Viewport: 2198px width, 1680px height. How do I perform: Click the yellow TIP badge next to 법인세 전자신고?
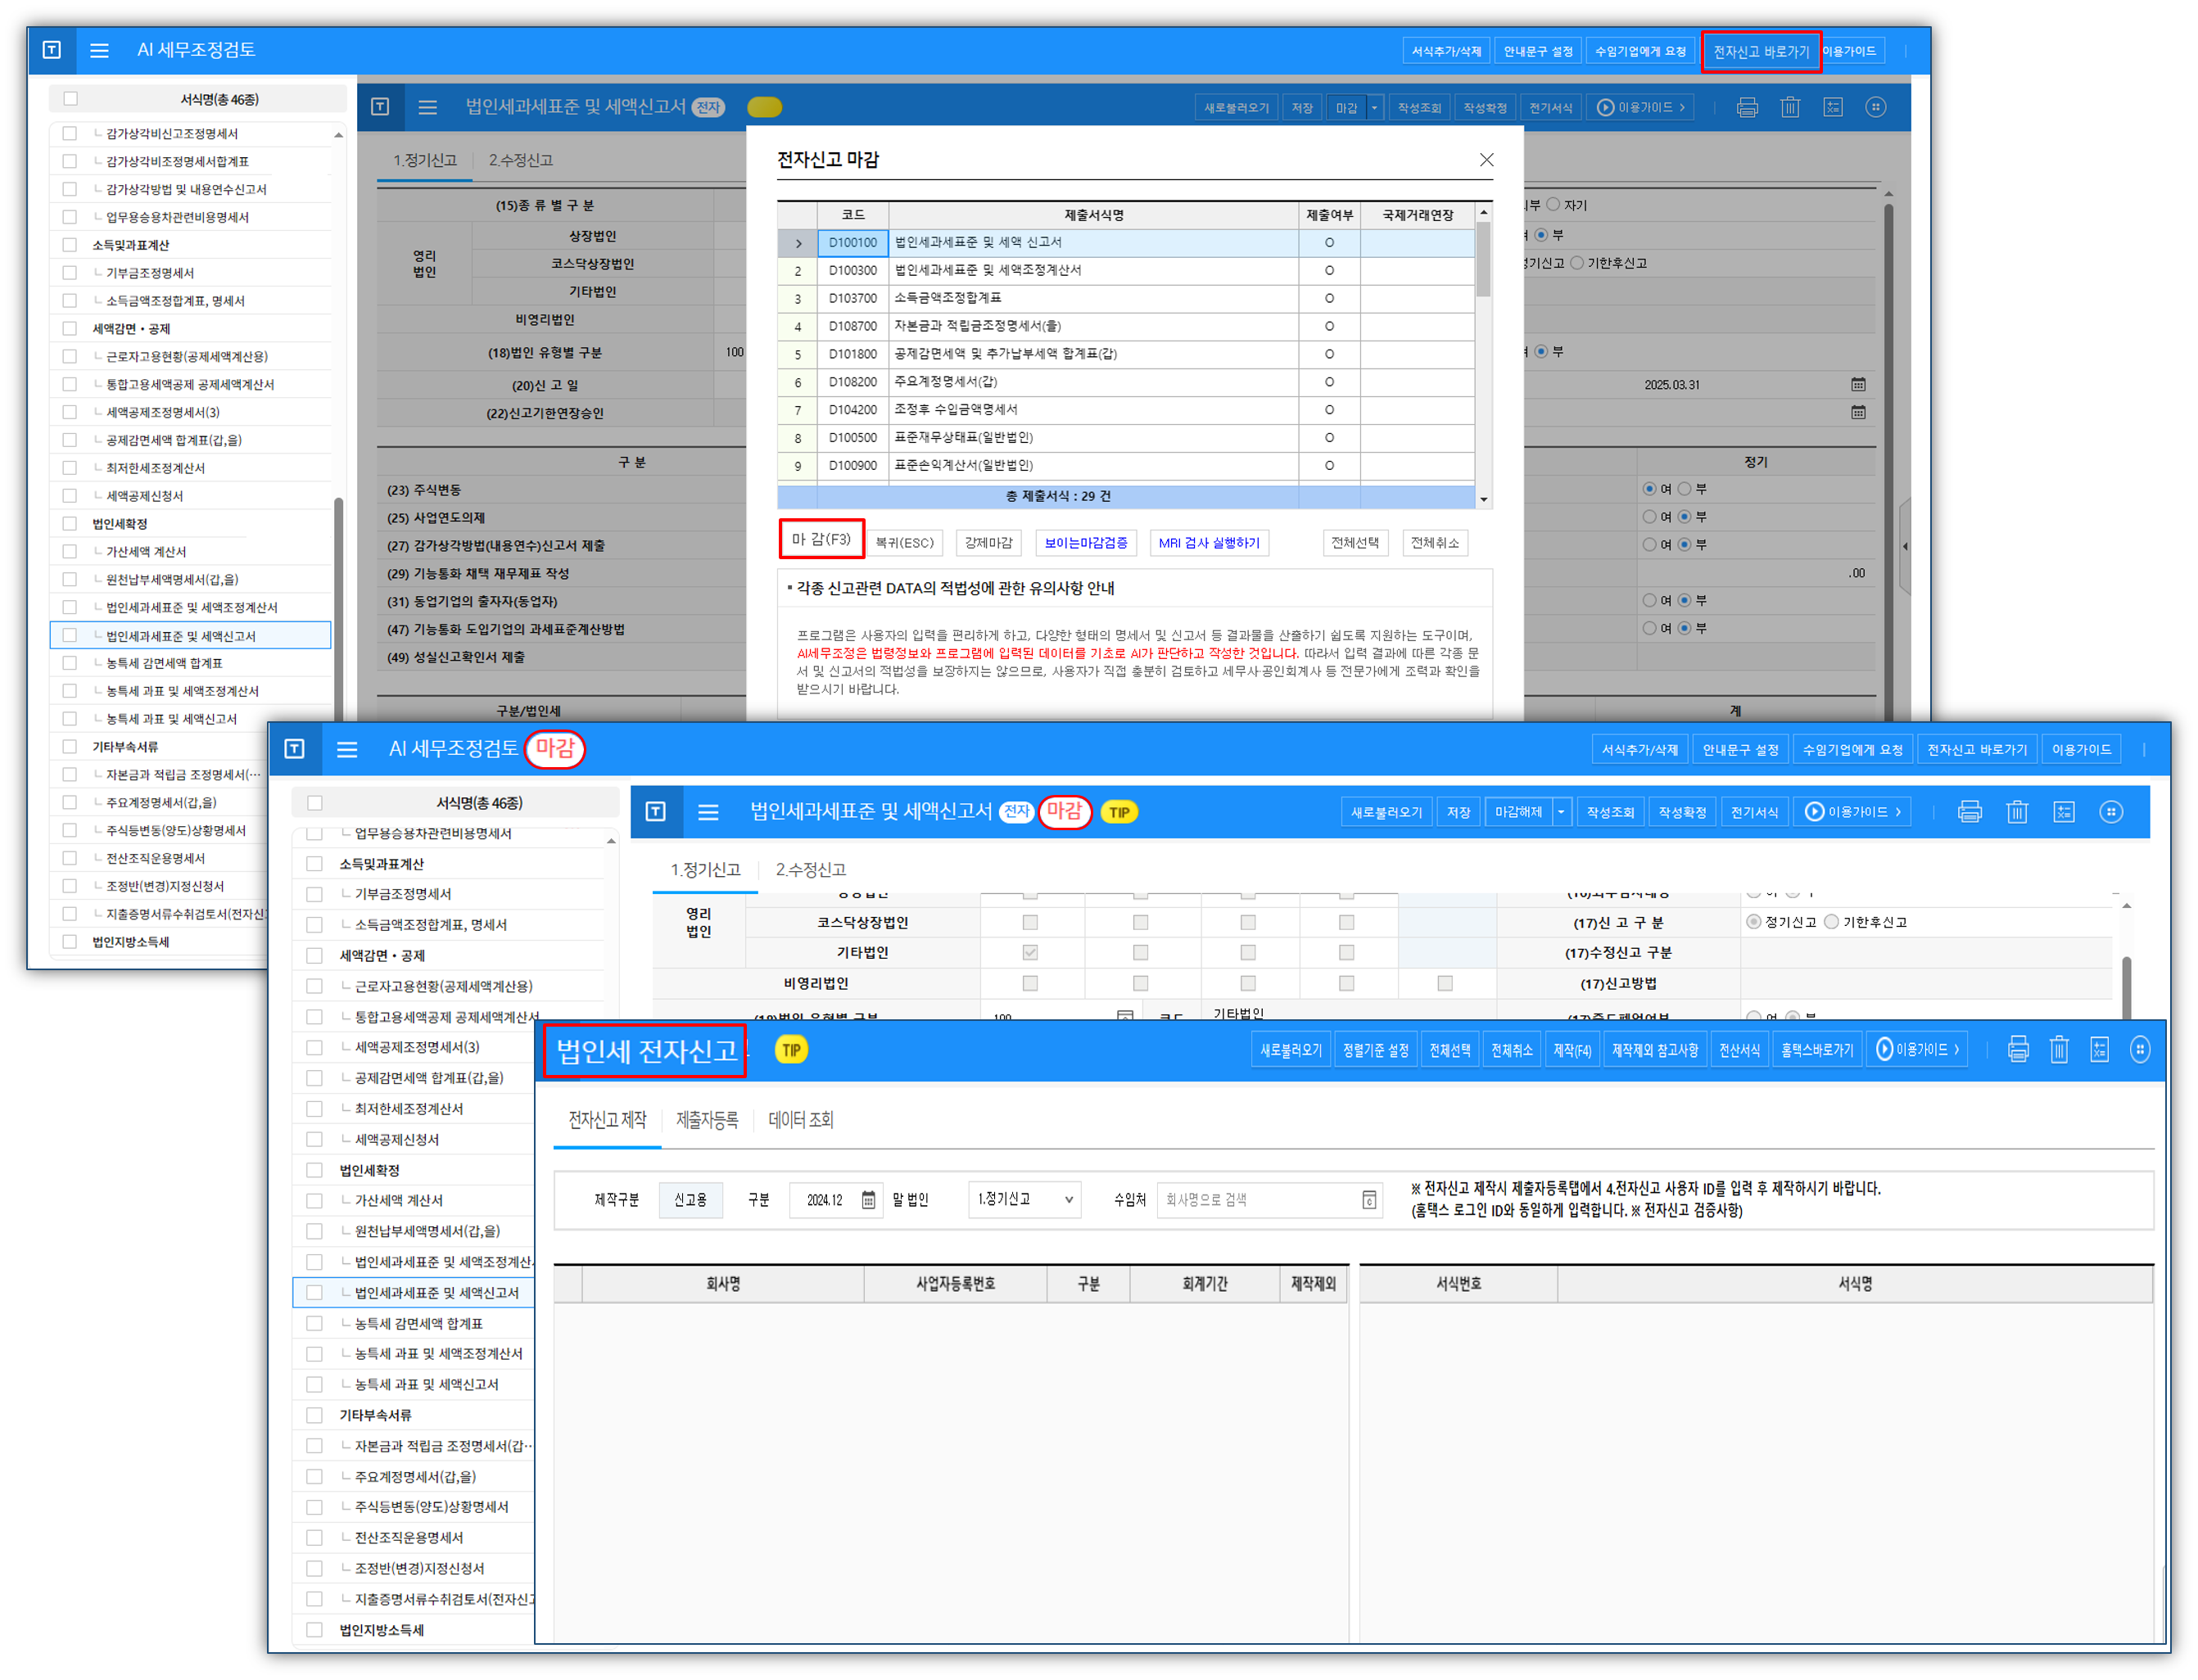pyautogui.click(x=791, y=1050)
